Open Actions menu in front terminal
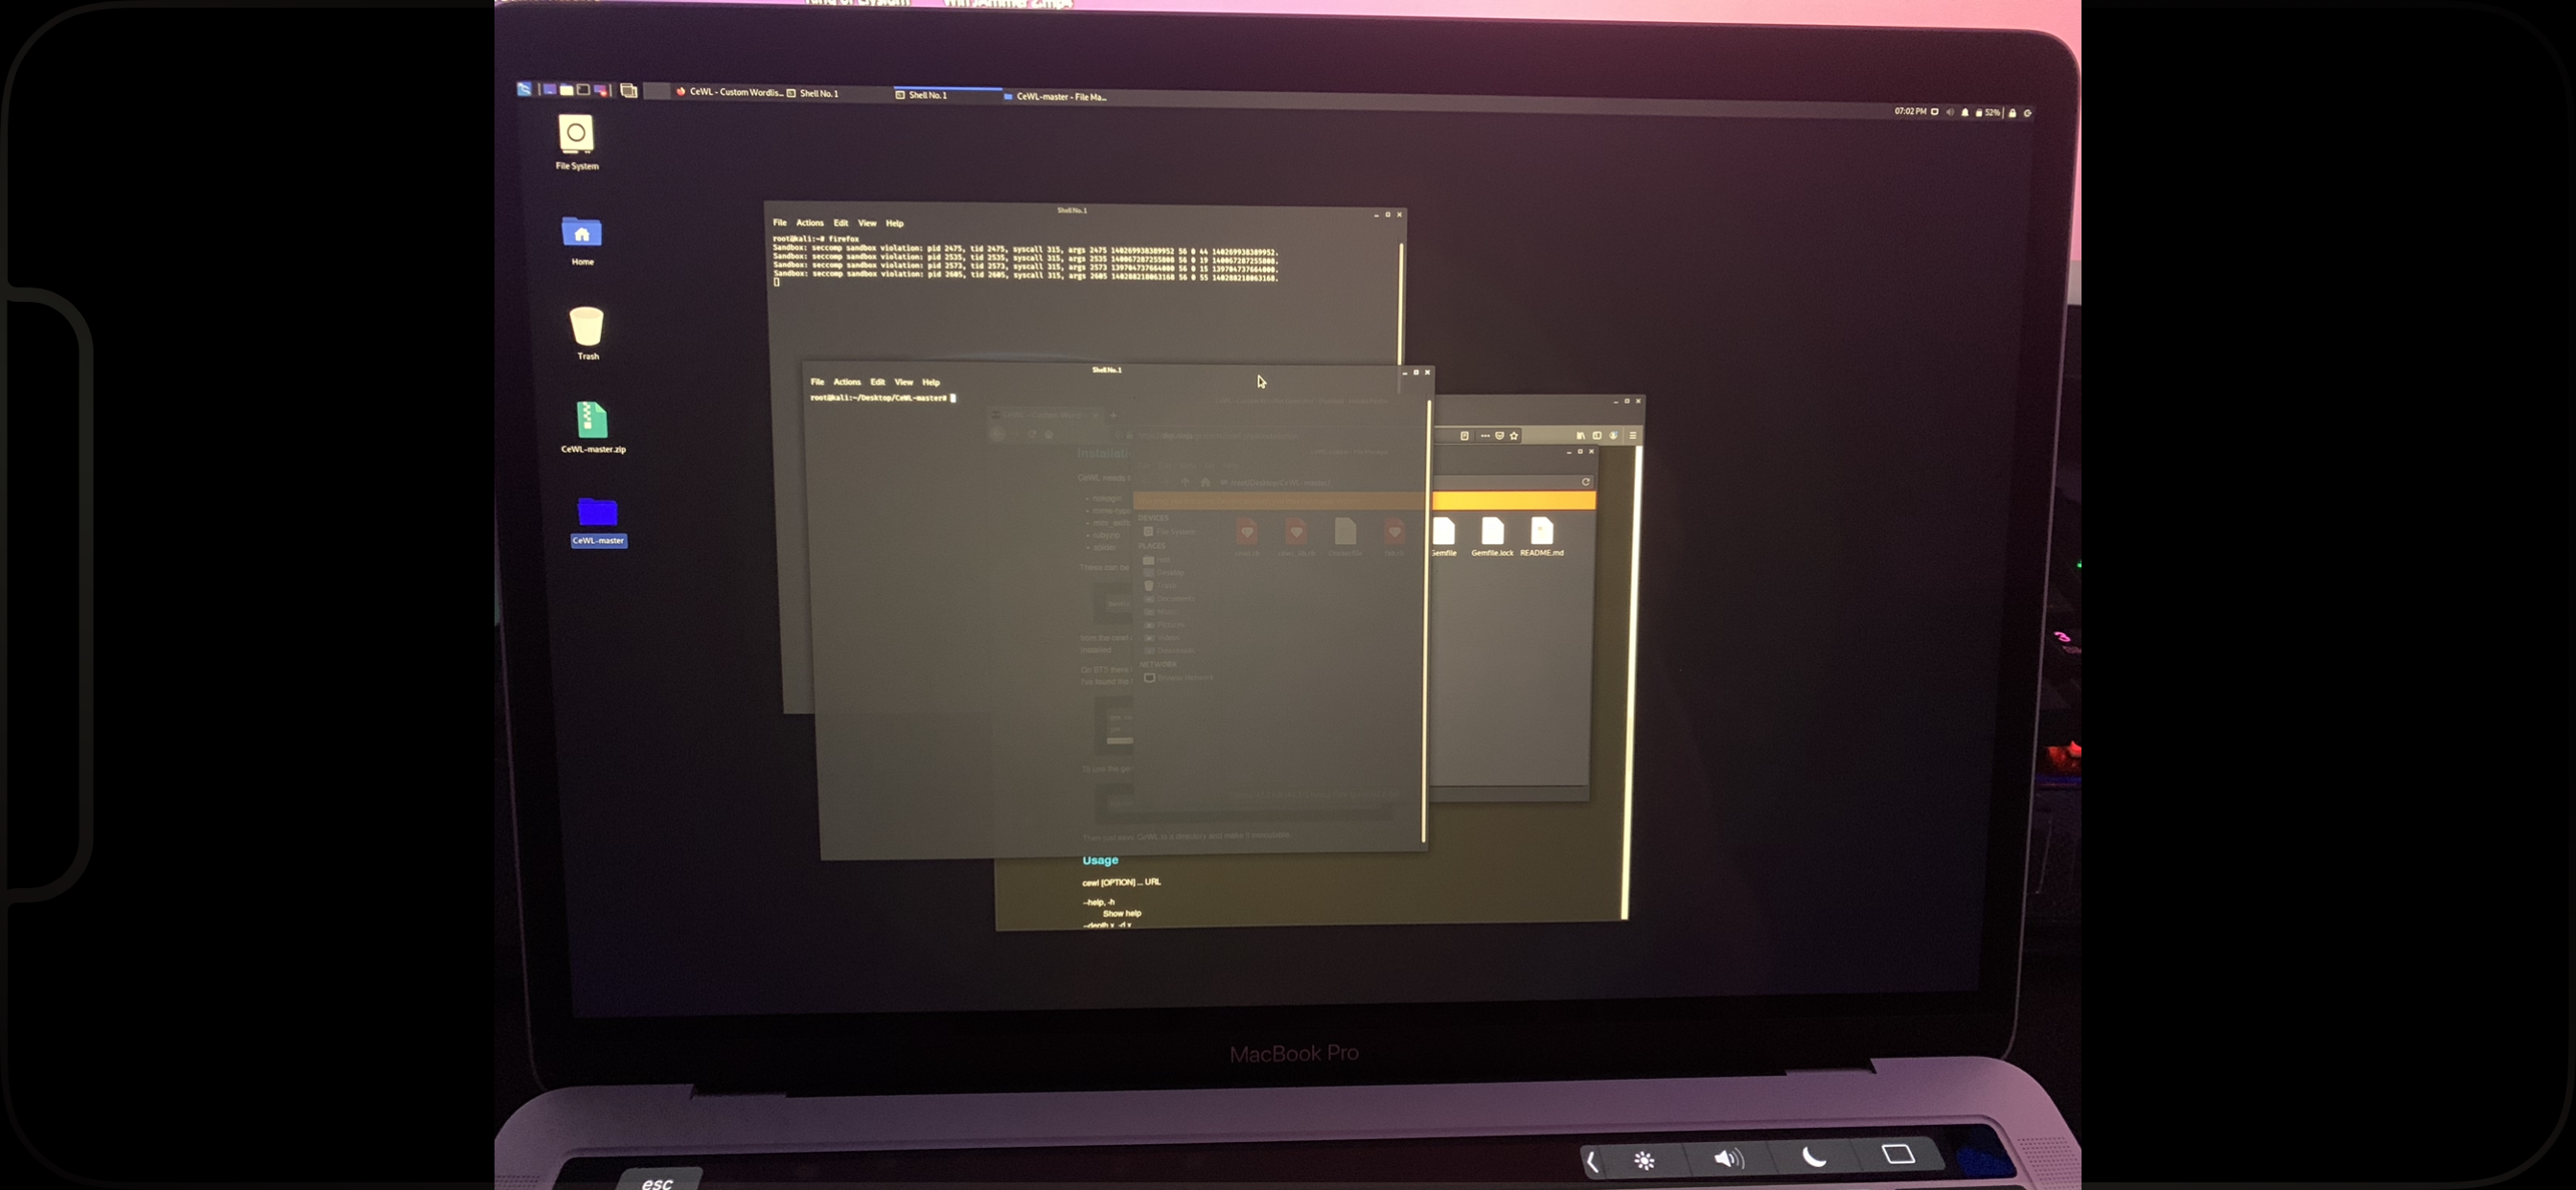Screen dimensions: 2576x1190 click(x=846, y=382)
